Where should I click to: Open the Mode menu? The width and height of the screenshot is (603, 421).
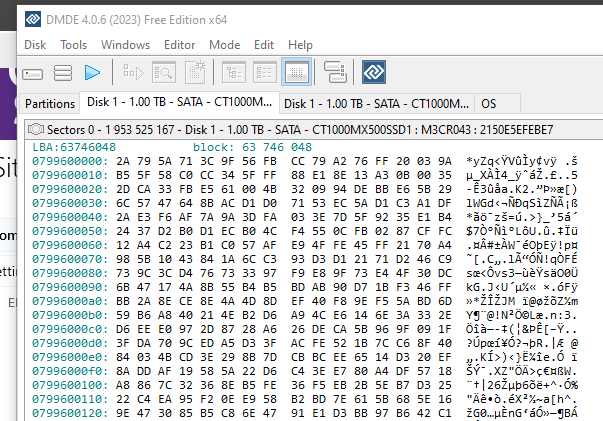tap(225, 45)
